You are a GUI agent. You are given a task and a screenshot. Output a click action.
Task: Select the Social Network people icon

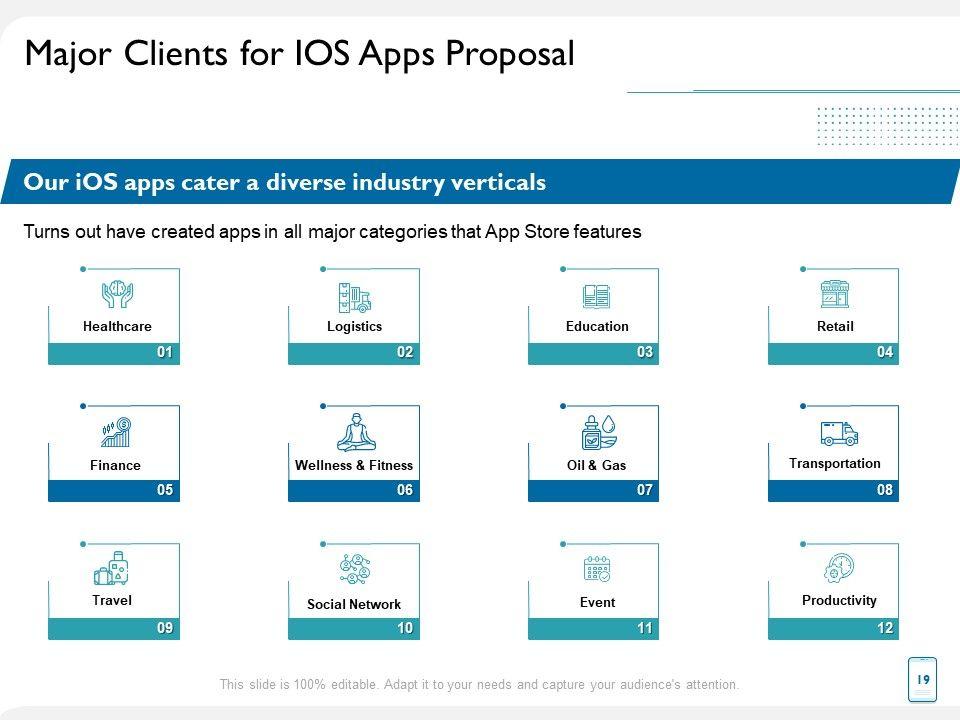[x=355, y=568]
